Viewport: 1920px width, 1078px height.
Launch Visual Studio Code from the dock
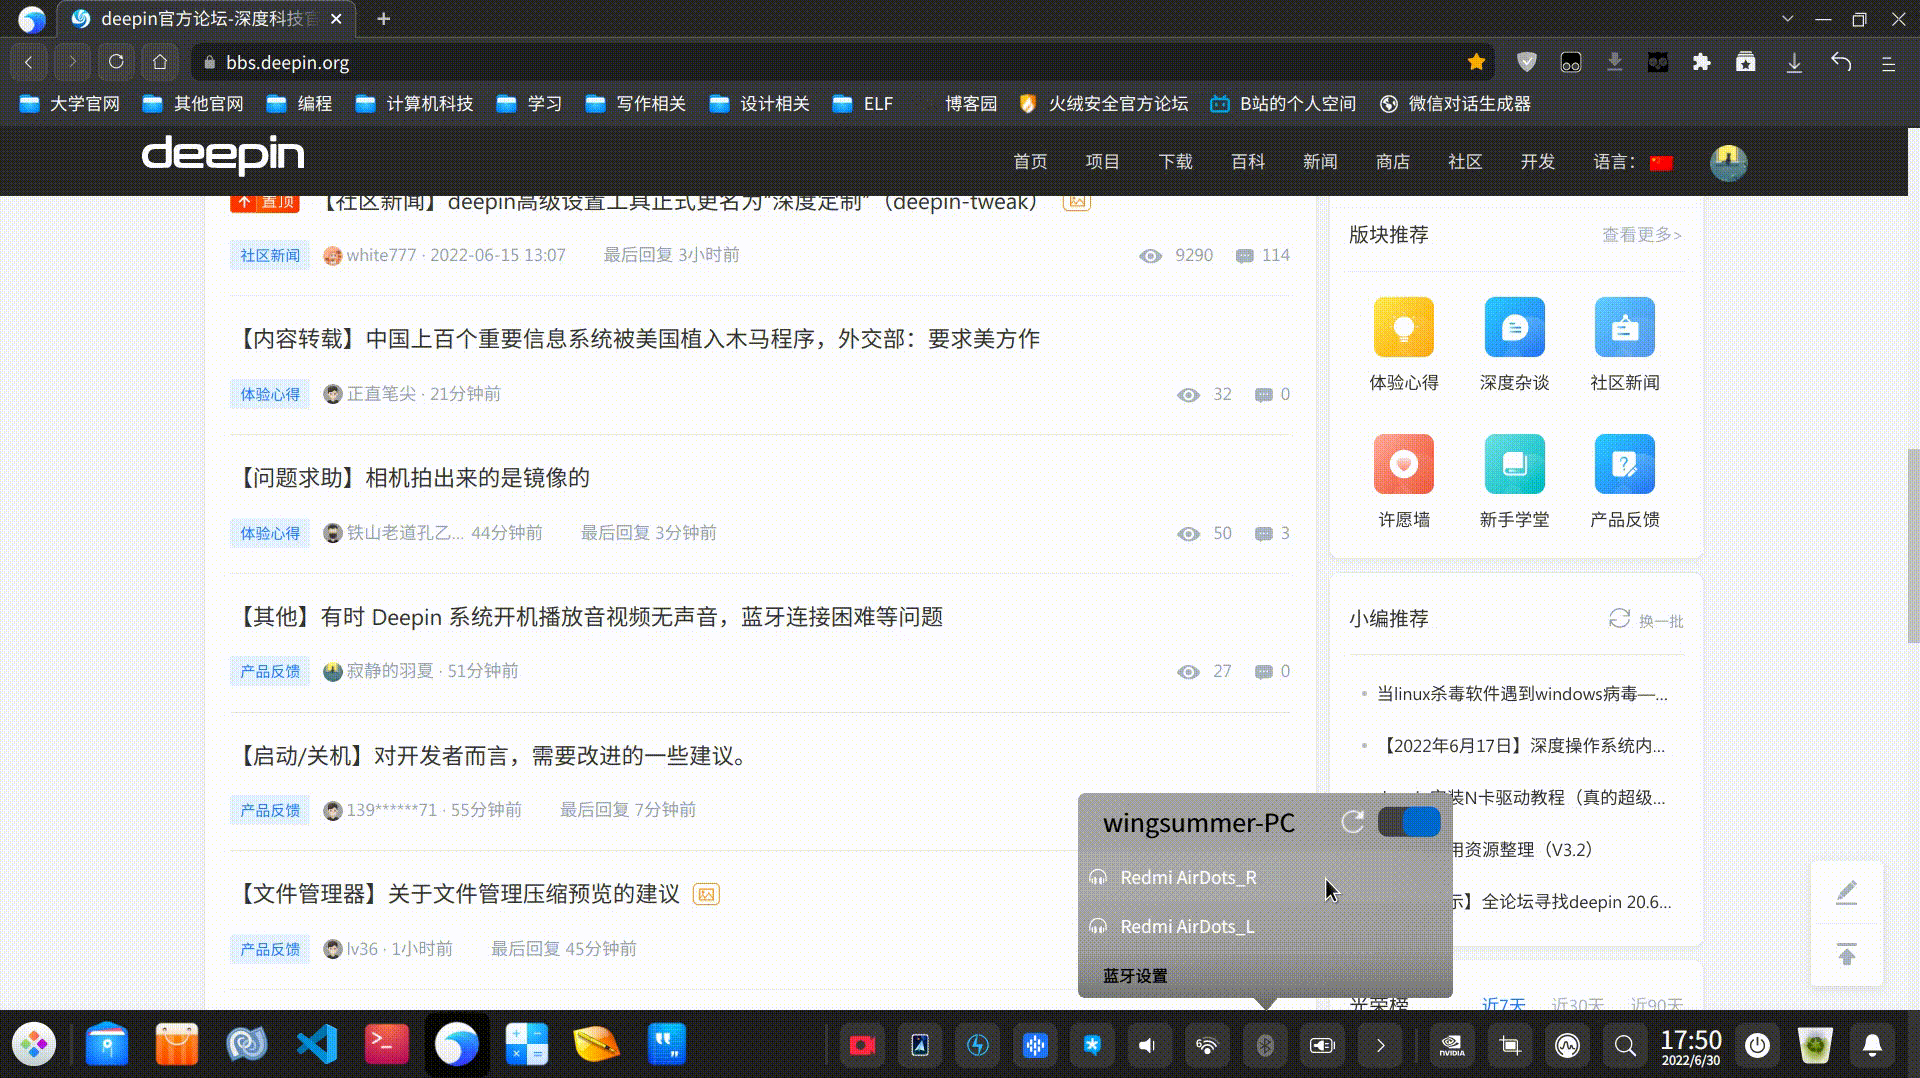point(316,1043)
